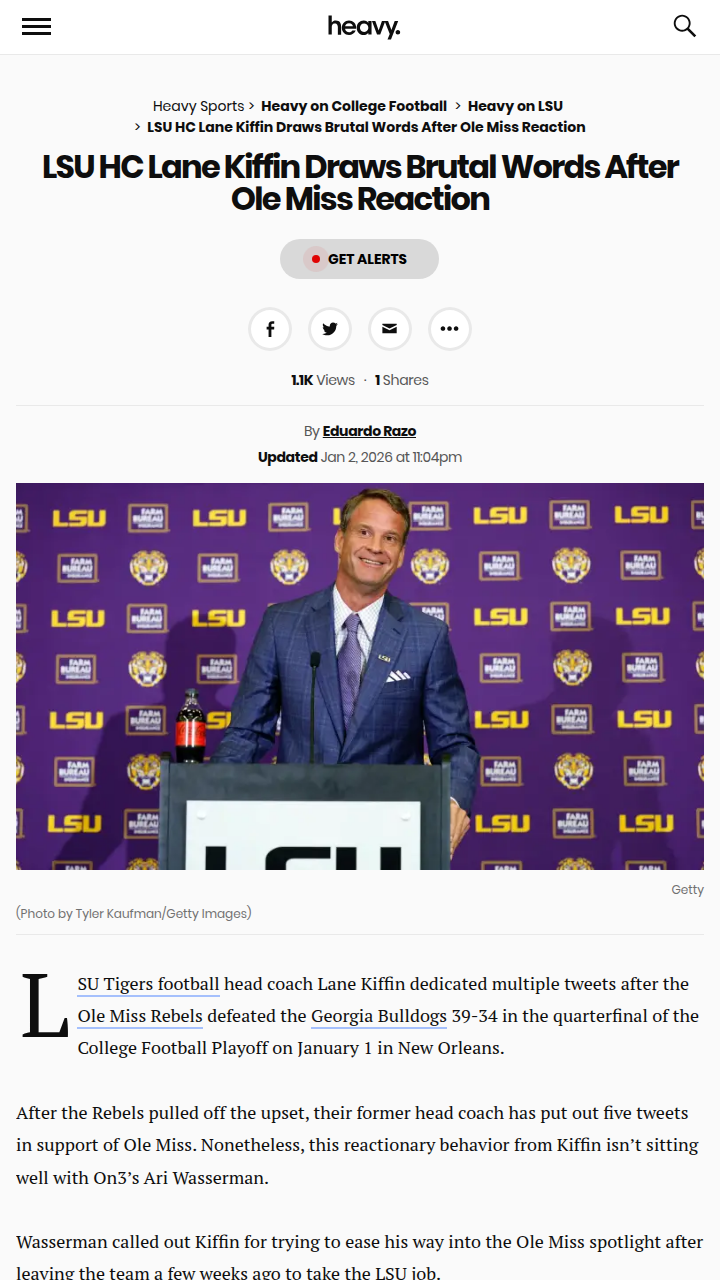Open the Heavy Sports breadcrumb

(198, 106)
